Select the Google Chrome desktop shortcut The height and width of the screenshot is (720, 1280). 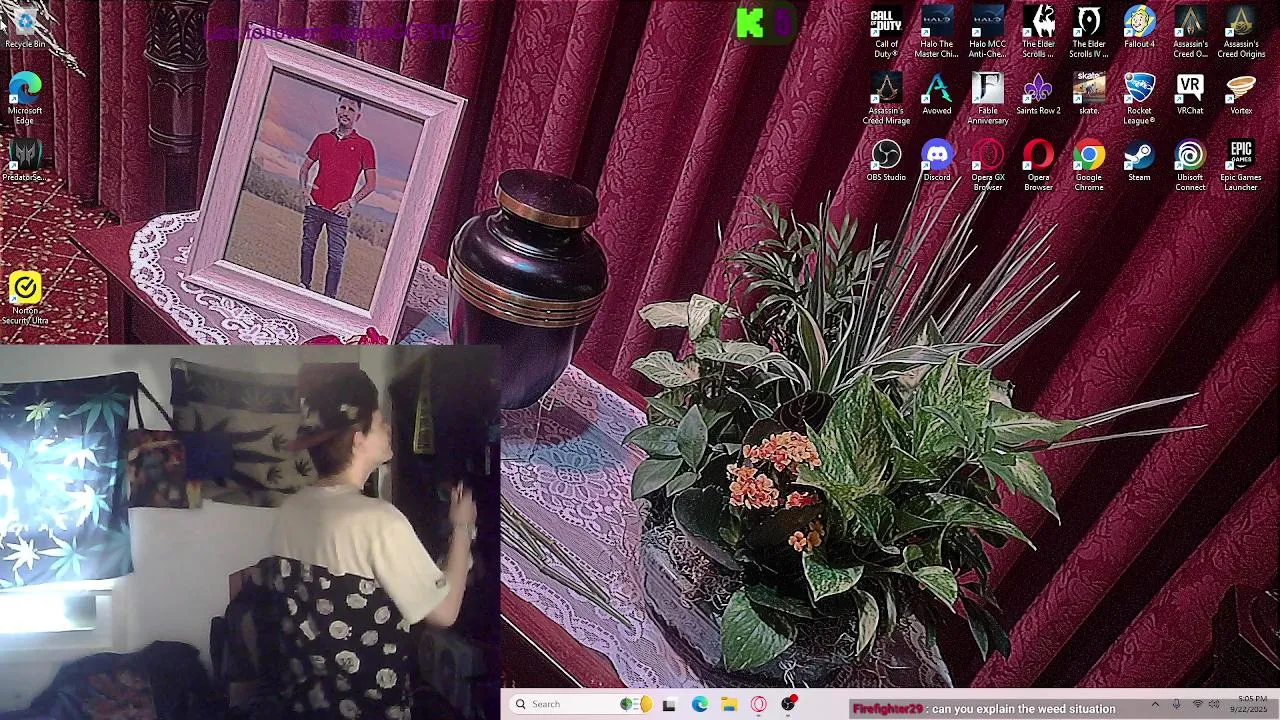tap(1089, 166)
